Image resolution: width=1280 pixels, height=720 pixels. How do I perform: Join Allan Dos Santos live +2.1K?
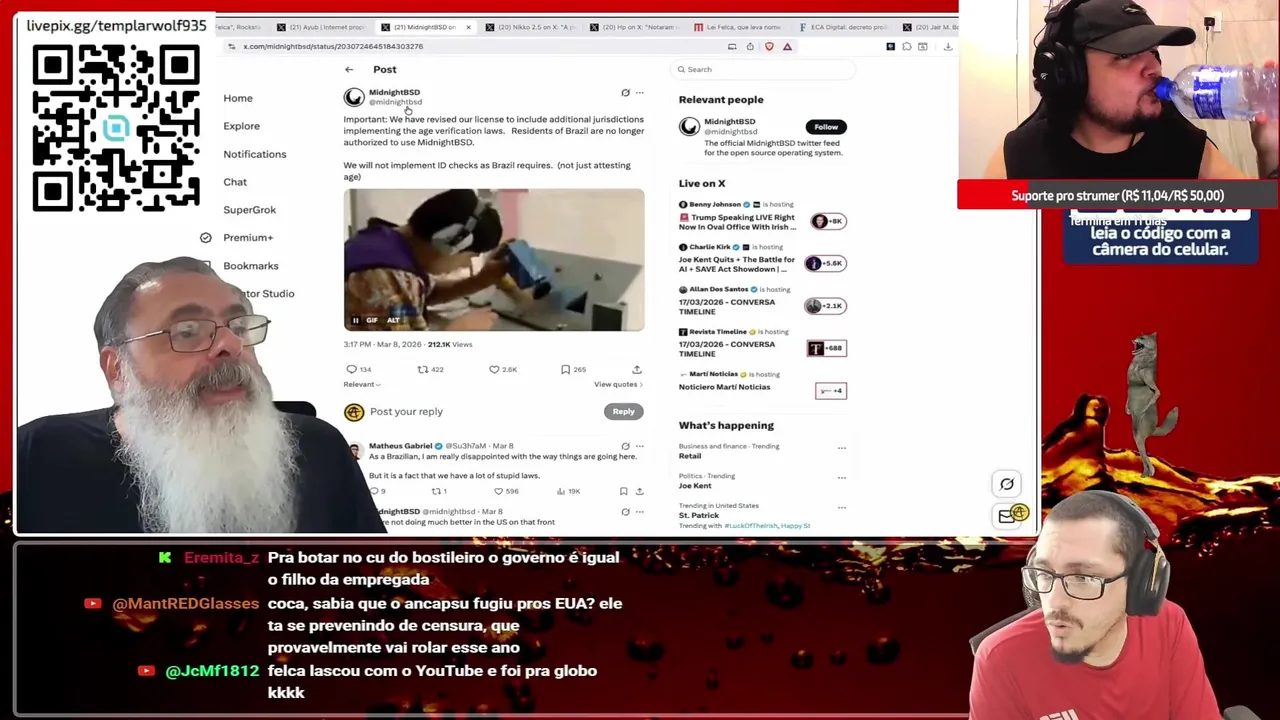(826, 306)
